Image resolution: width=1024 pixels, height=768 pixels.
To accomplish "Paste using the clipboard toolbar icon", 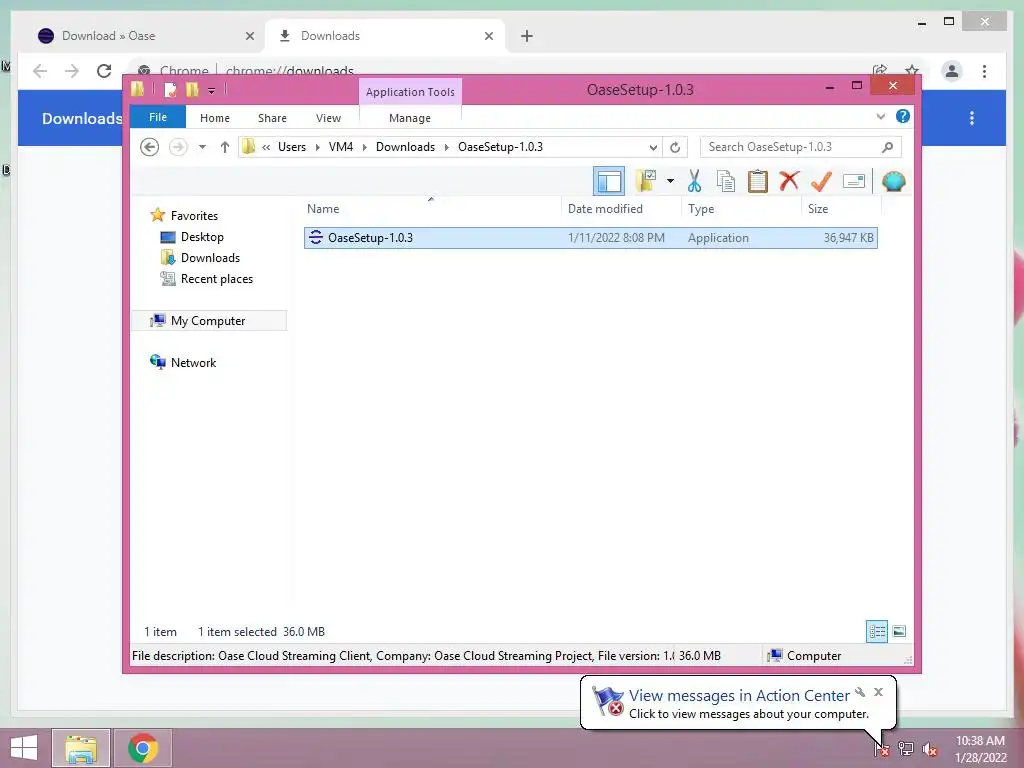I will (758, 181).
